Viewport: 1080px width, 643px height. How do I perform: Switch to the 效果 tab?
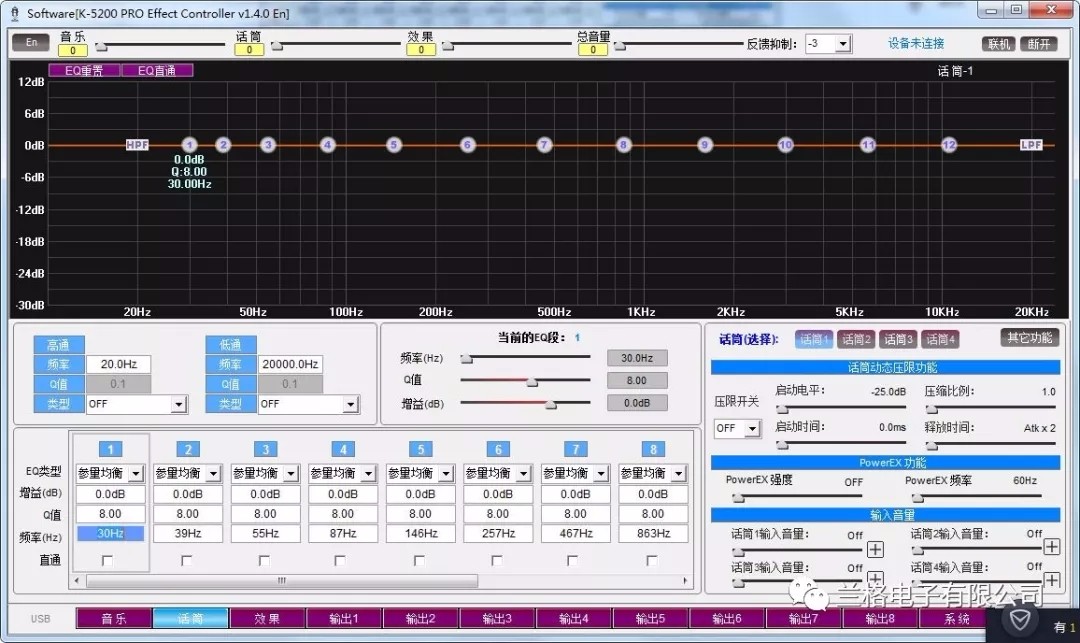[267, 619]
